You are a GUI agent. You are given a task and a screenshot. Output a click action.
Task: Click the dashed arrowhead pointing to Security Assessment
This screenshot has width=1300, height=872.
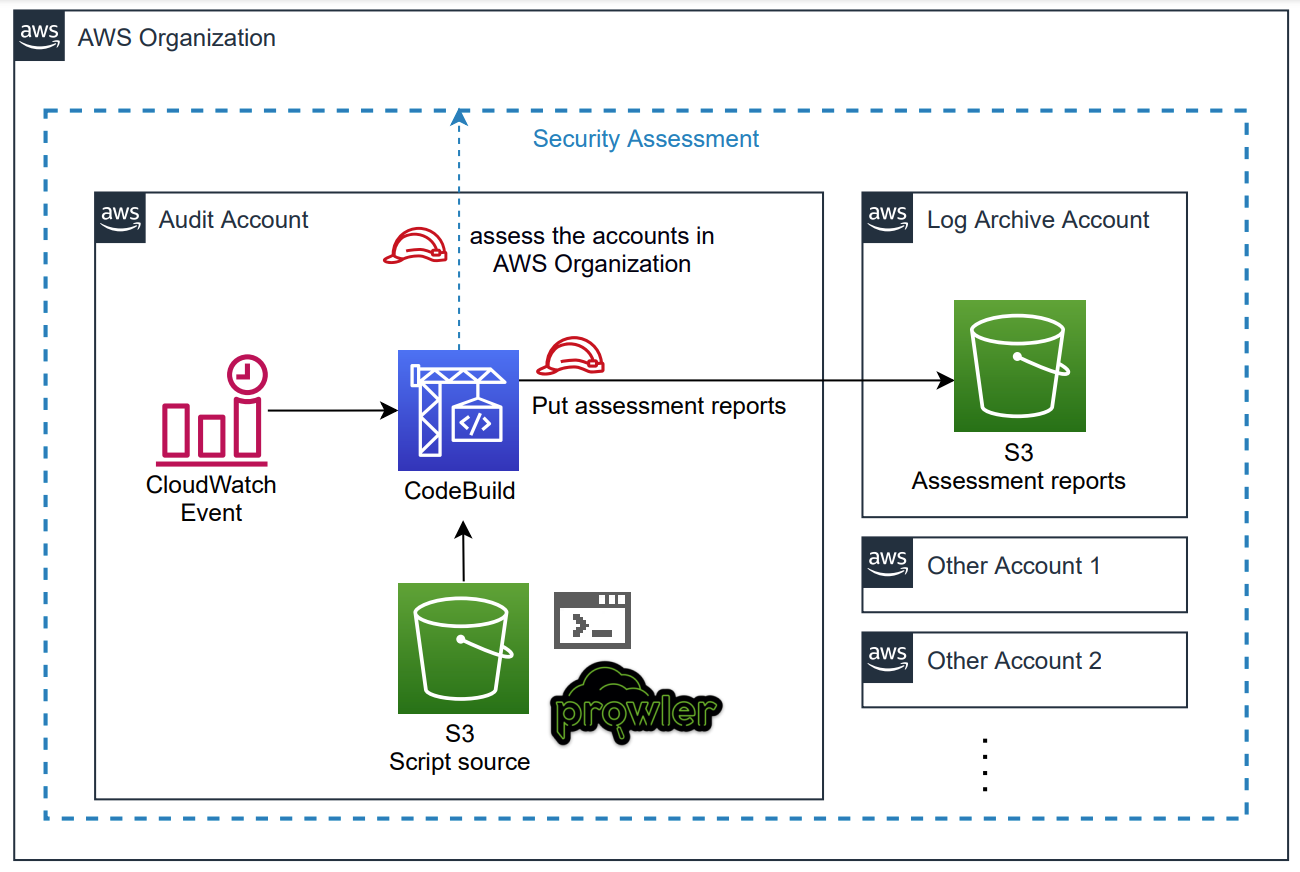[x=459, y=118]
